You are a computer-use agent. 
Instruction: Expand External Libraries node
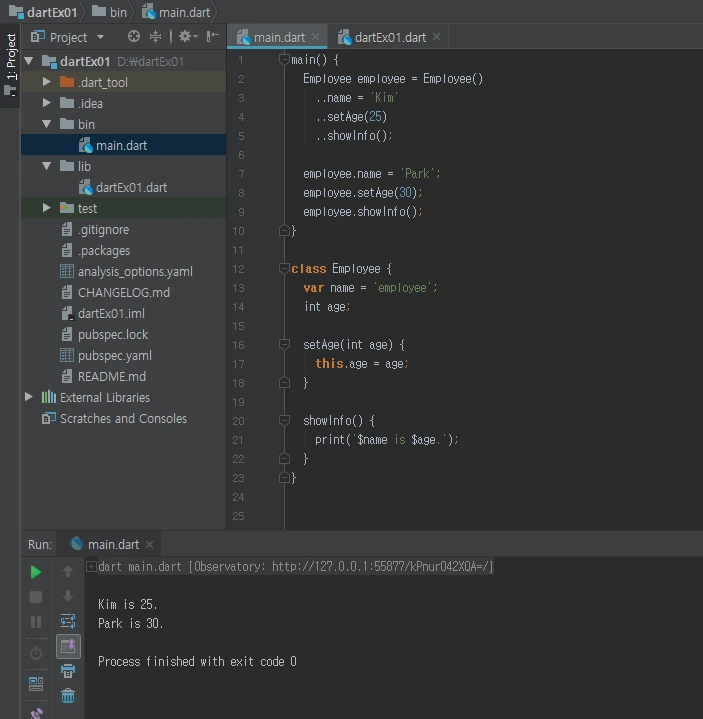click(x=29, y=397)
